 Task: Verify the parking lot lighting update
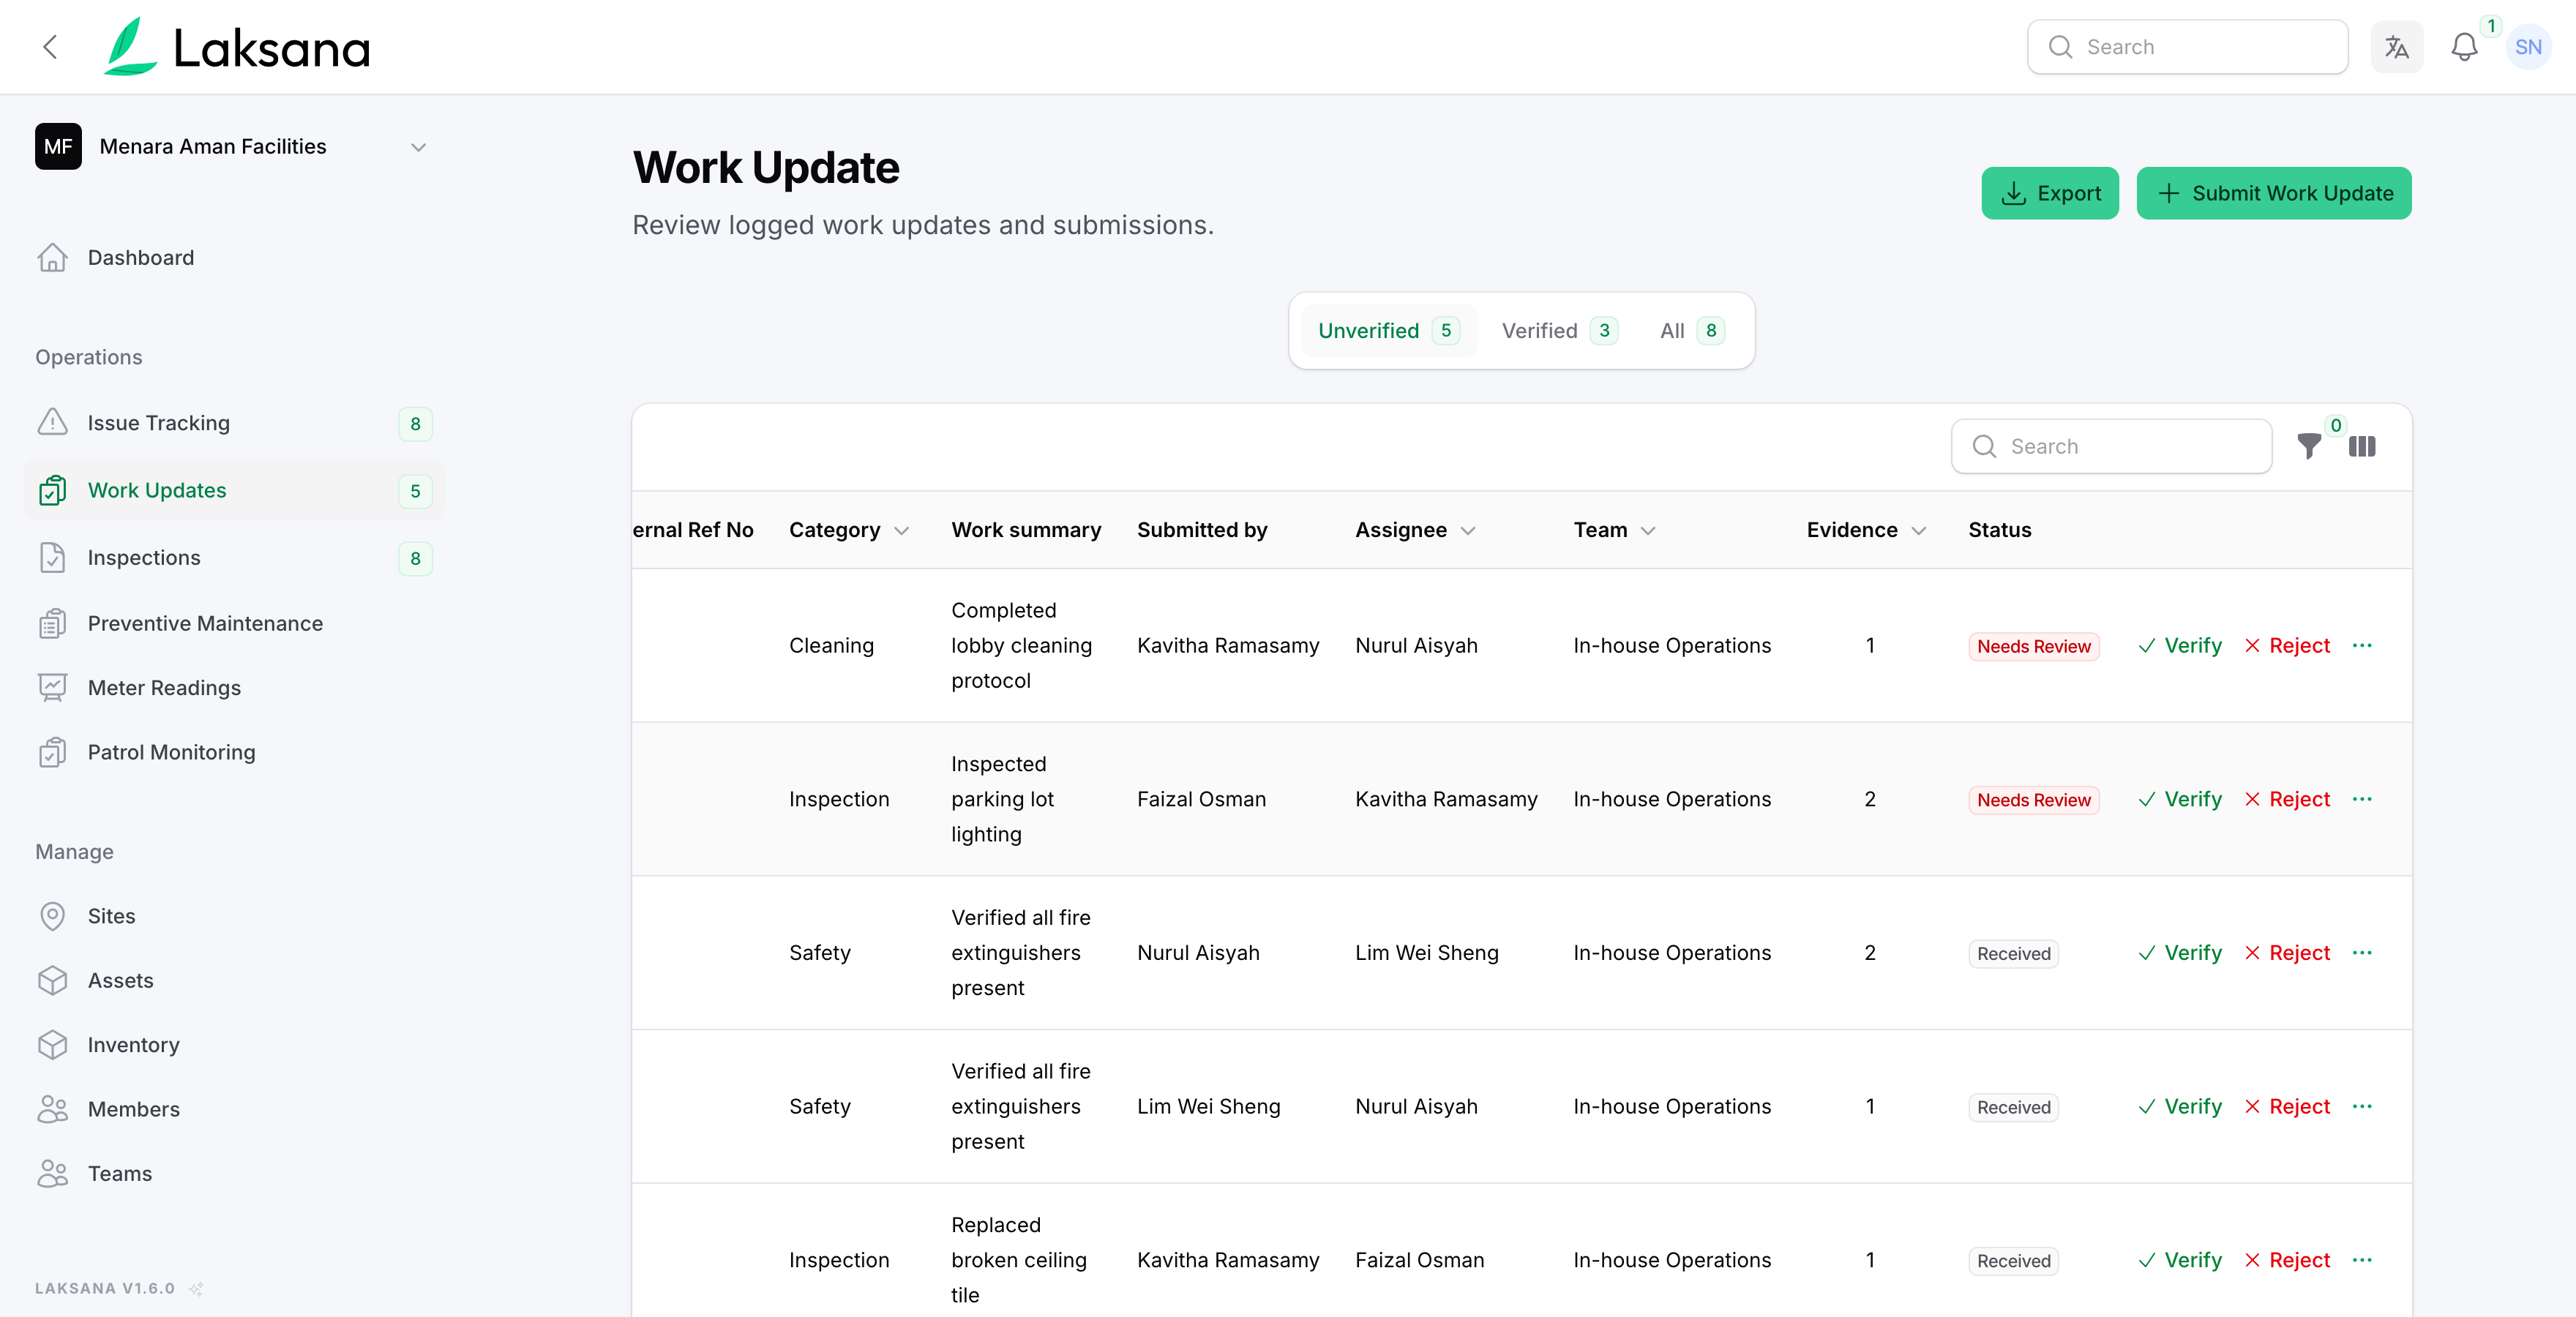(2180, 799)
